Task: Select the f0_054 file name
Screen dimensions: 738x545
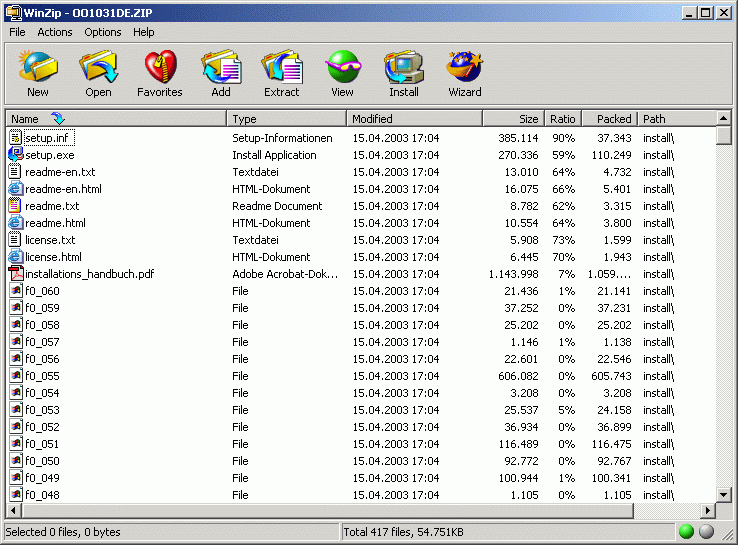Action: tap(42, 393)
